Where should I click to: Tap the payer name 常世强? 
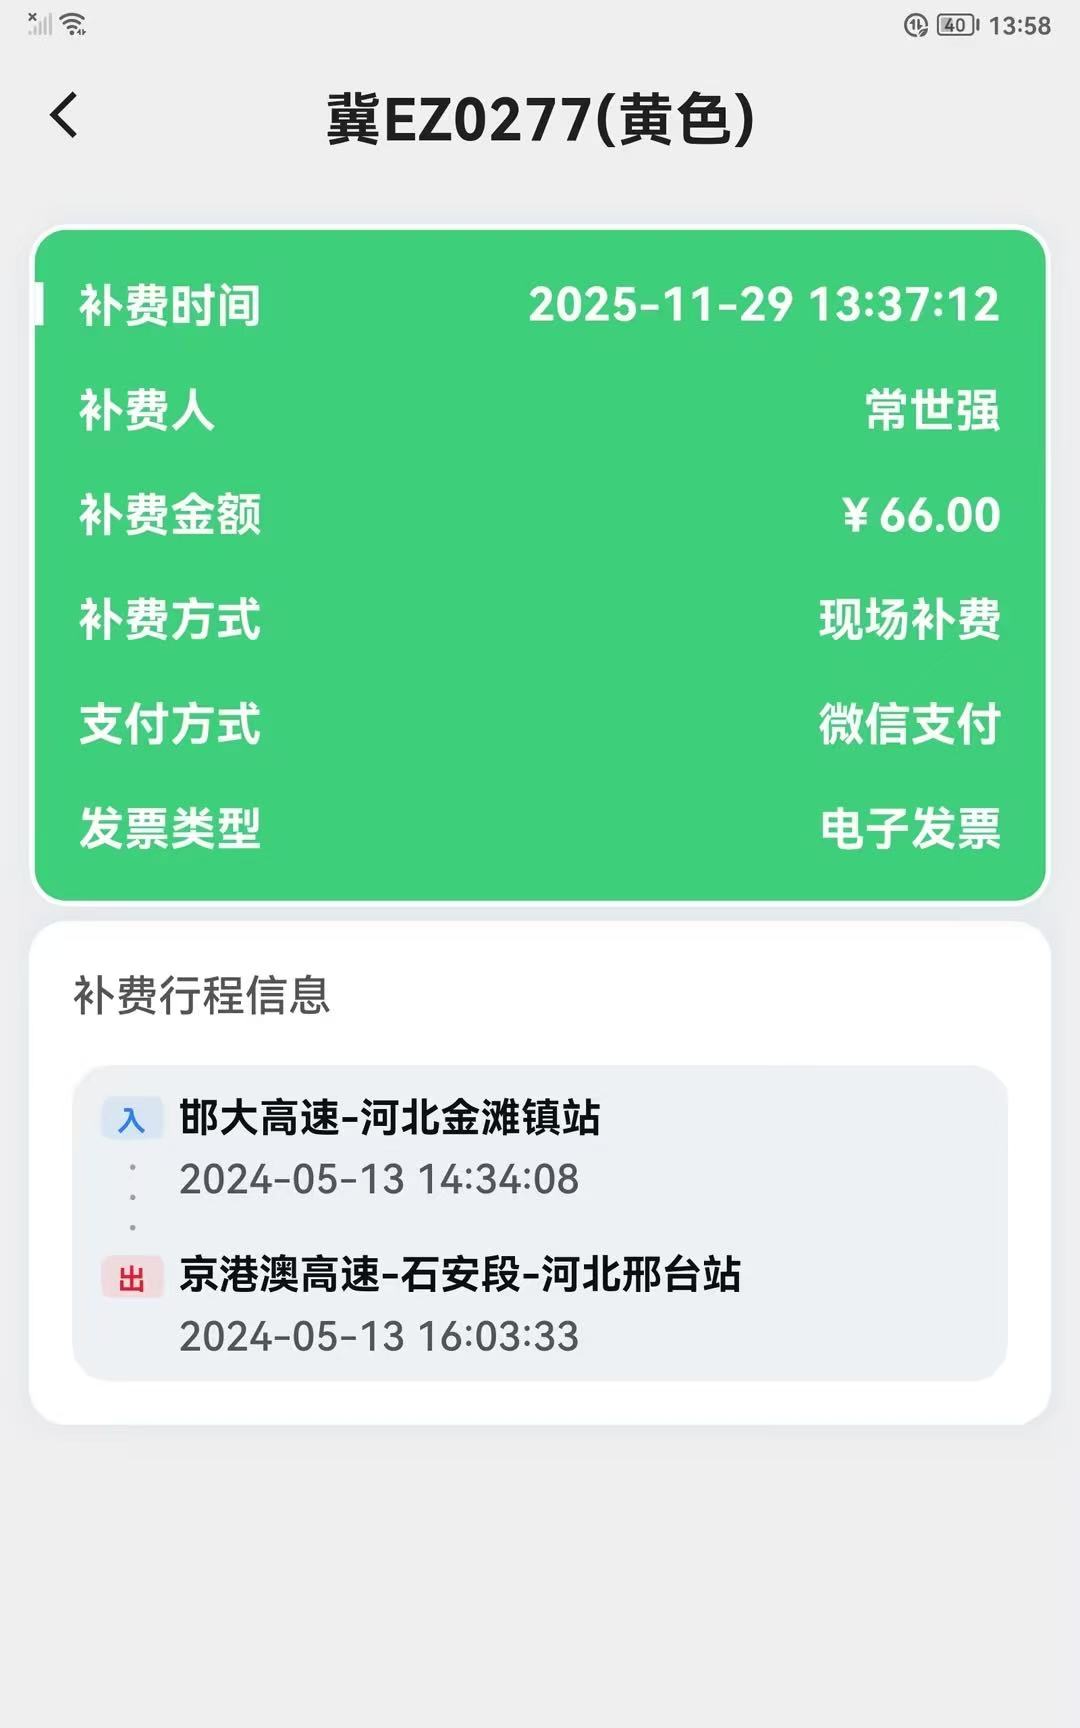[x=932, y=410]
